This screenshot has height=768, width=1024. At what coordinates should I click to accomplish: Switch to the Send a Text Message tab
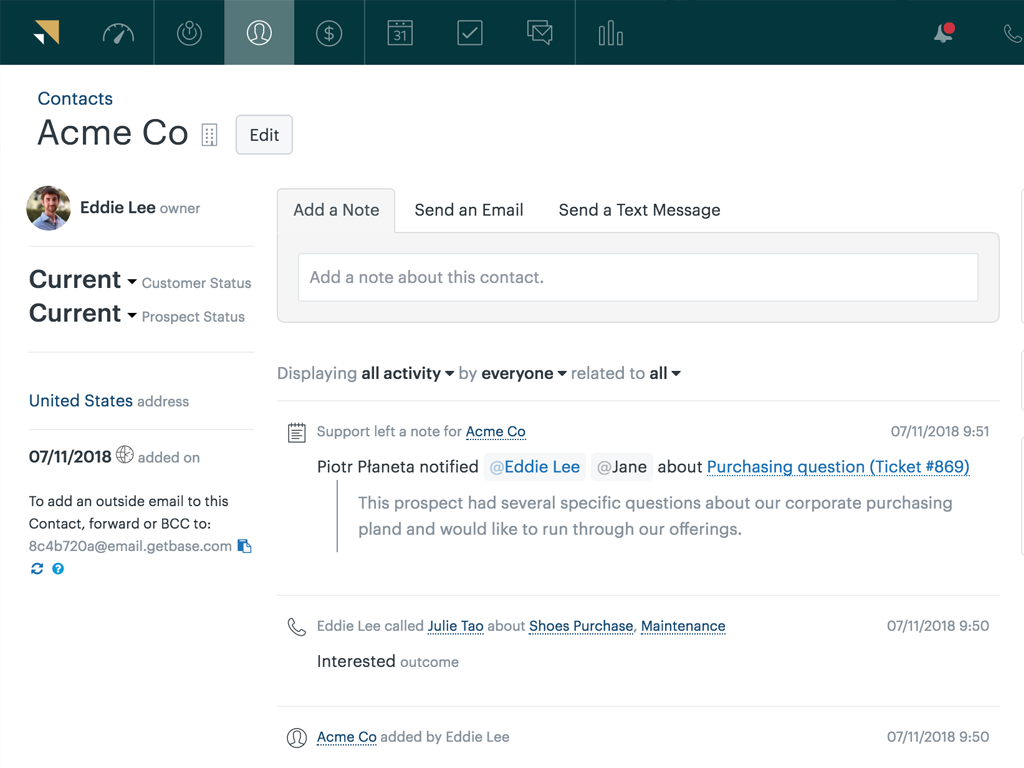[639, 210]
